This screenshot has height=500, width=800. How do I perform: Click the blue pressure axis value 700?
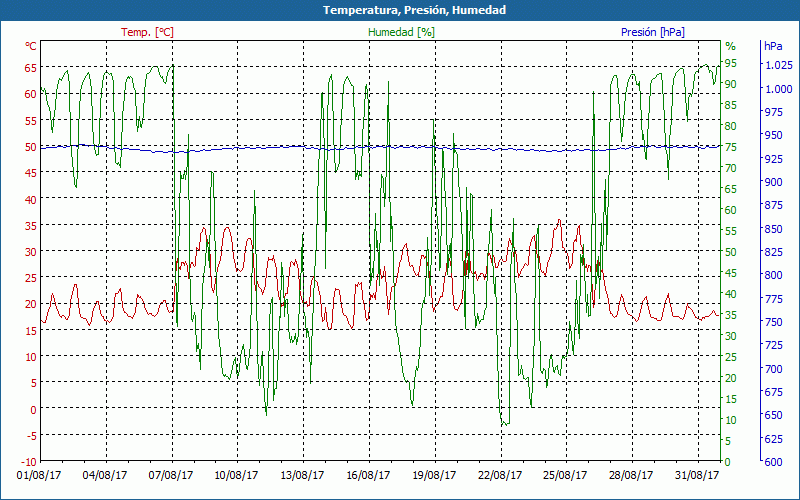[x=773, y=368]
